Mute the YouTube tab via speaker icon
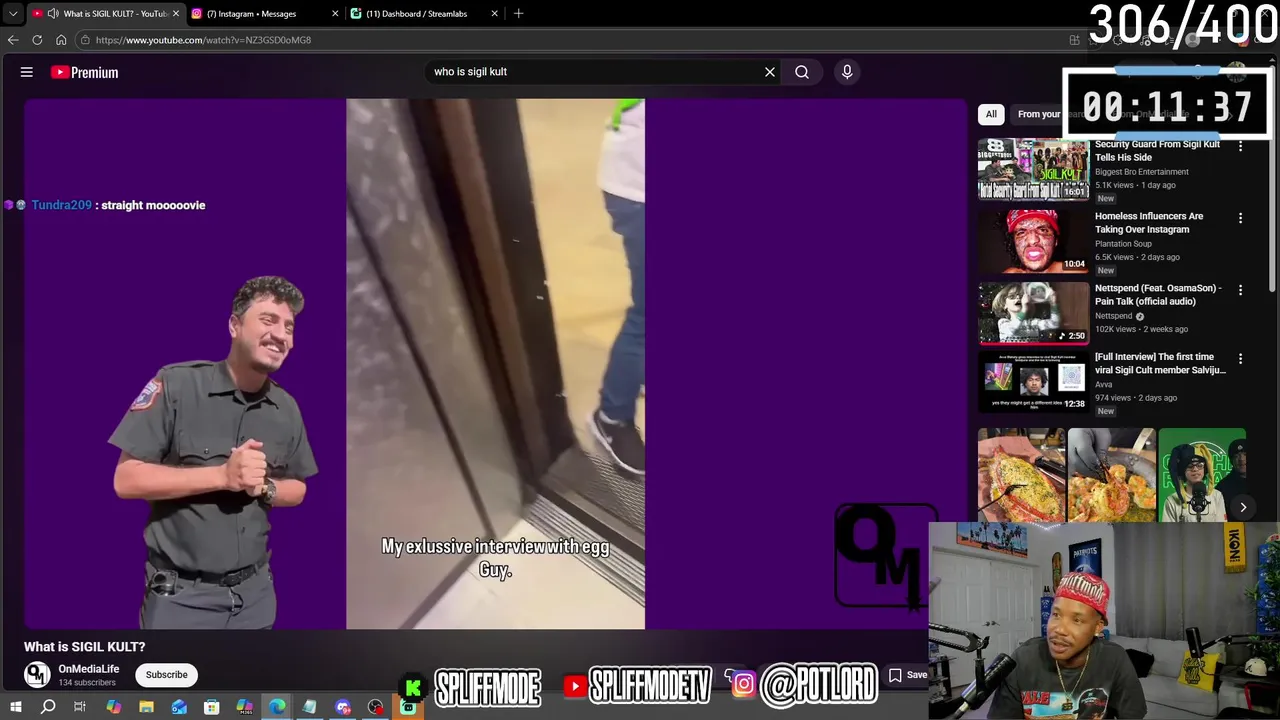1280x720 pixels. 52,14
